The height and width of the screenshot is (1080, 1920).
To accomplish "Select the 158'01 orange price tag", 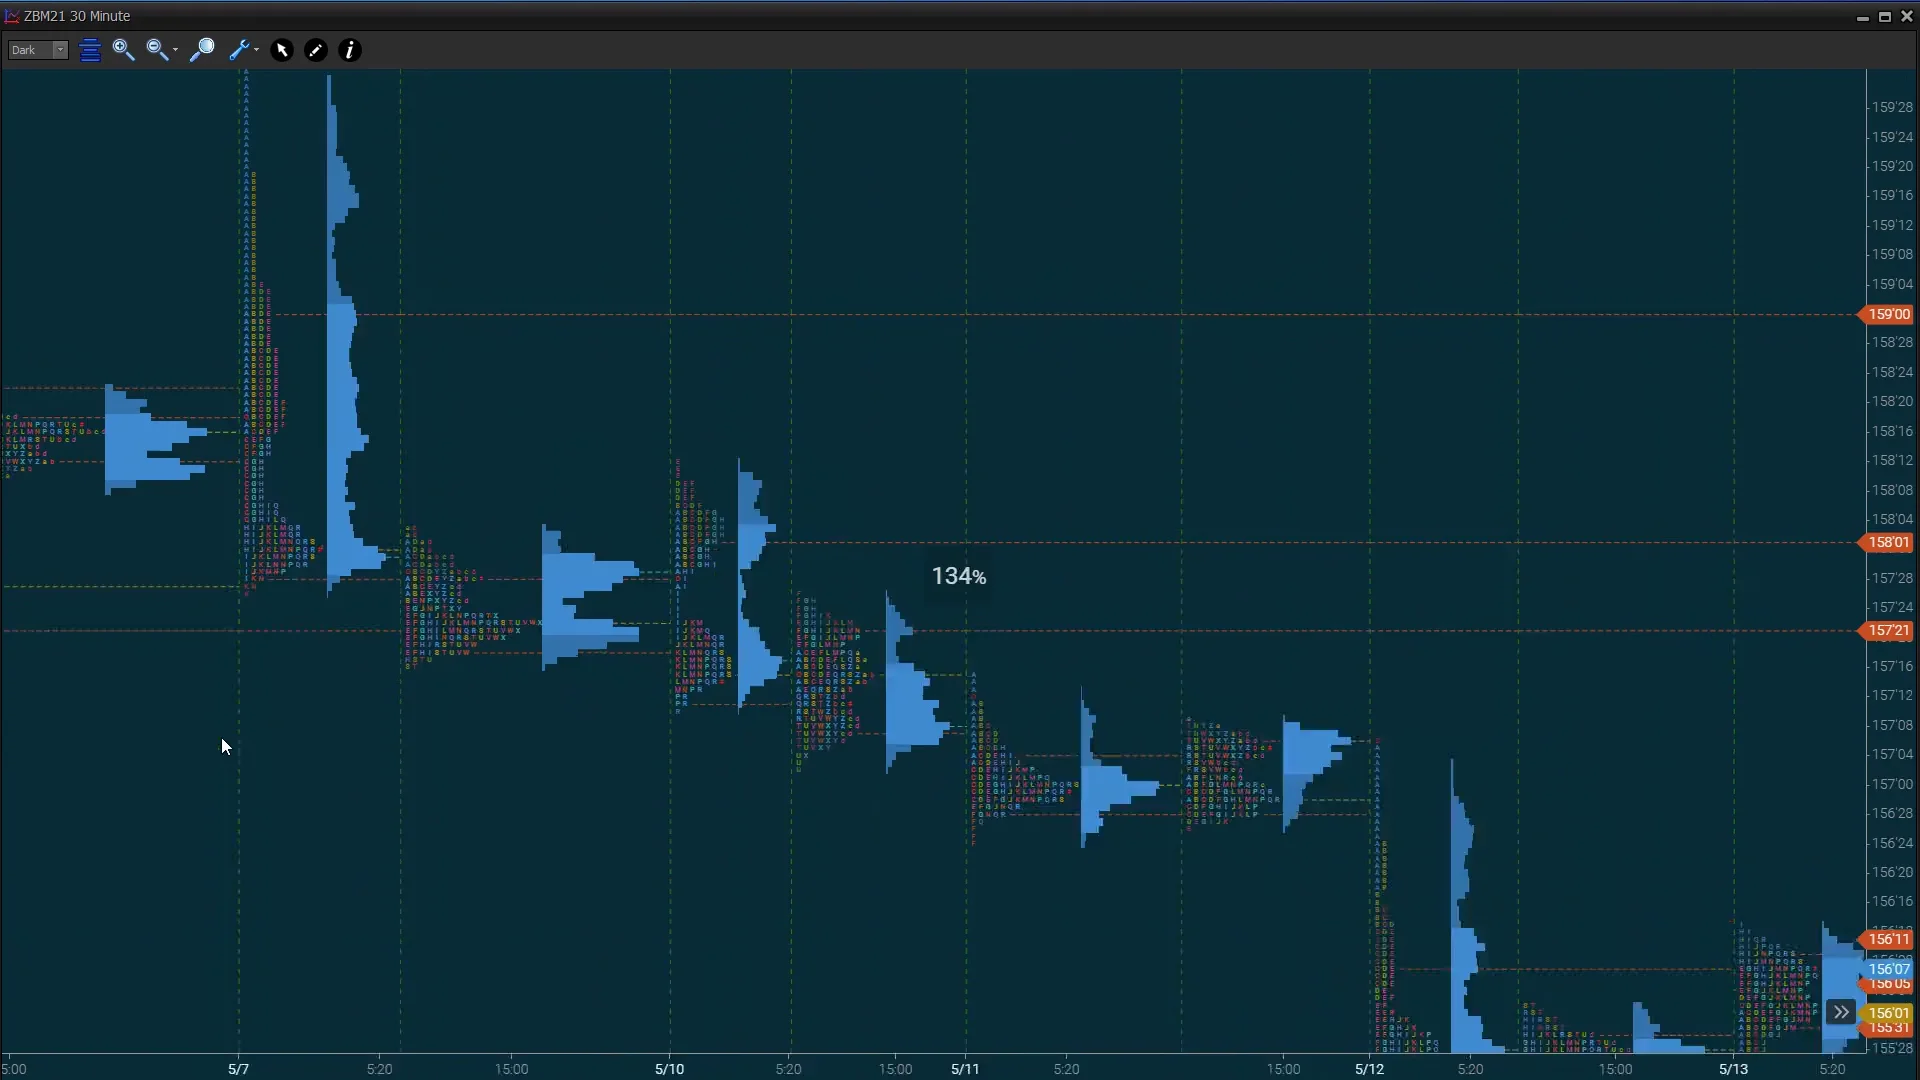I will (1888, 542).
